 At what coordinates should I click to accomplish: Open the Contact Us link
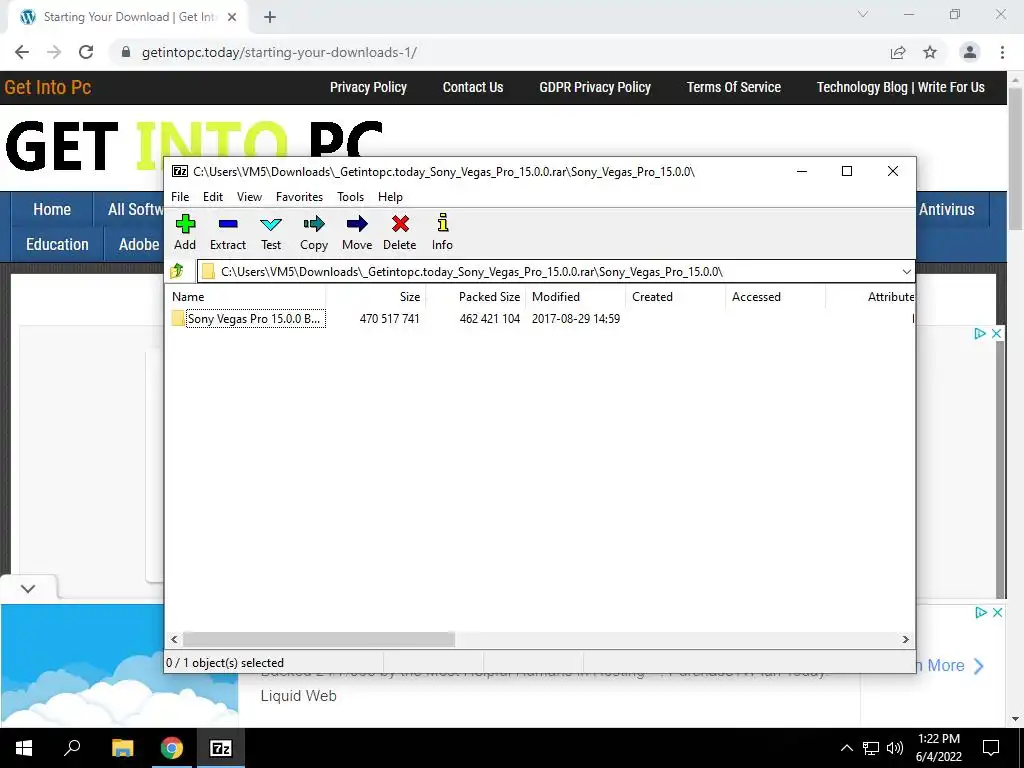[x=473, y=87]
